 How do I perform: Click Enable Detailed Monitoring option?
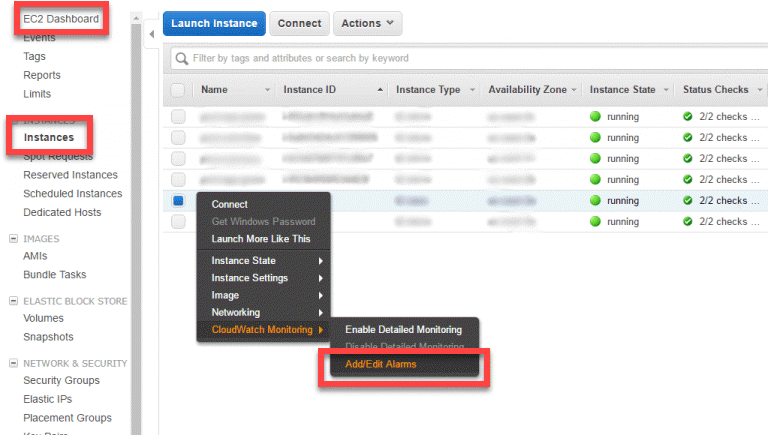tap(403, 330)
